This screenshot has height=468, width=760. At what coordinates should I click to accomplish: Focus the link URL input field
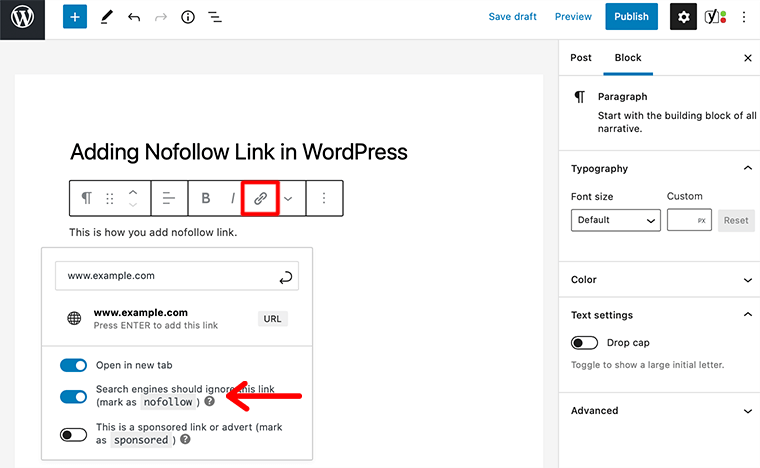tap(177, 276)
